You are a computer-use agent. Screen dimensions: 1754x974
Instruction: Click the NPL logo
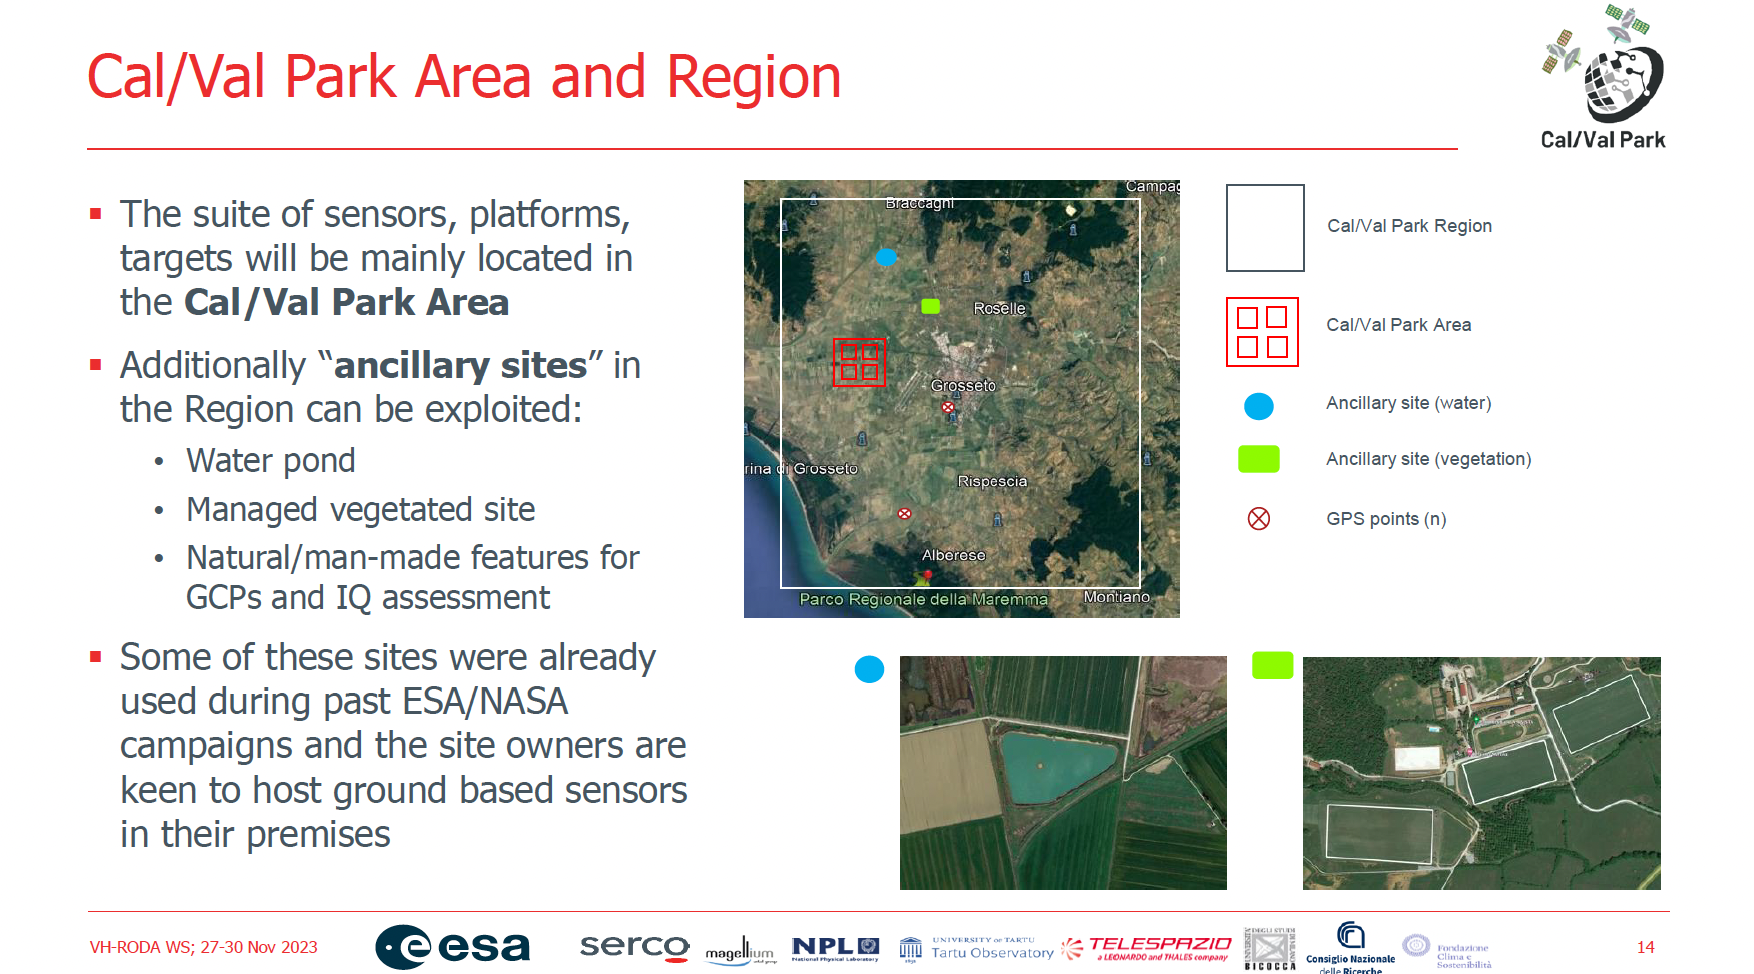click(835, 947)
